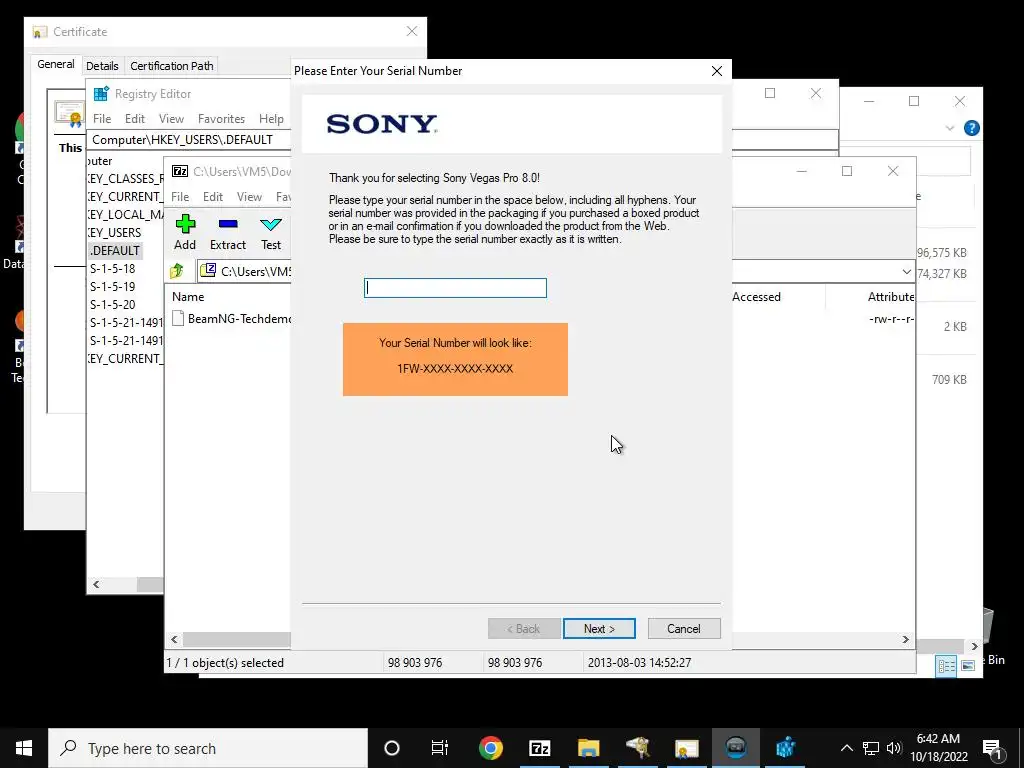Screen dimensions: 1024x768
Task: Open the Edit menu in 7-Zip
Action: [x=213, y=197]
